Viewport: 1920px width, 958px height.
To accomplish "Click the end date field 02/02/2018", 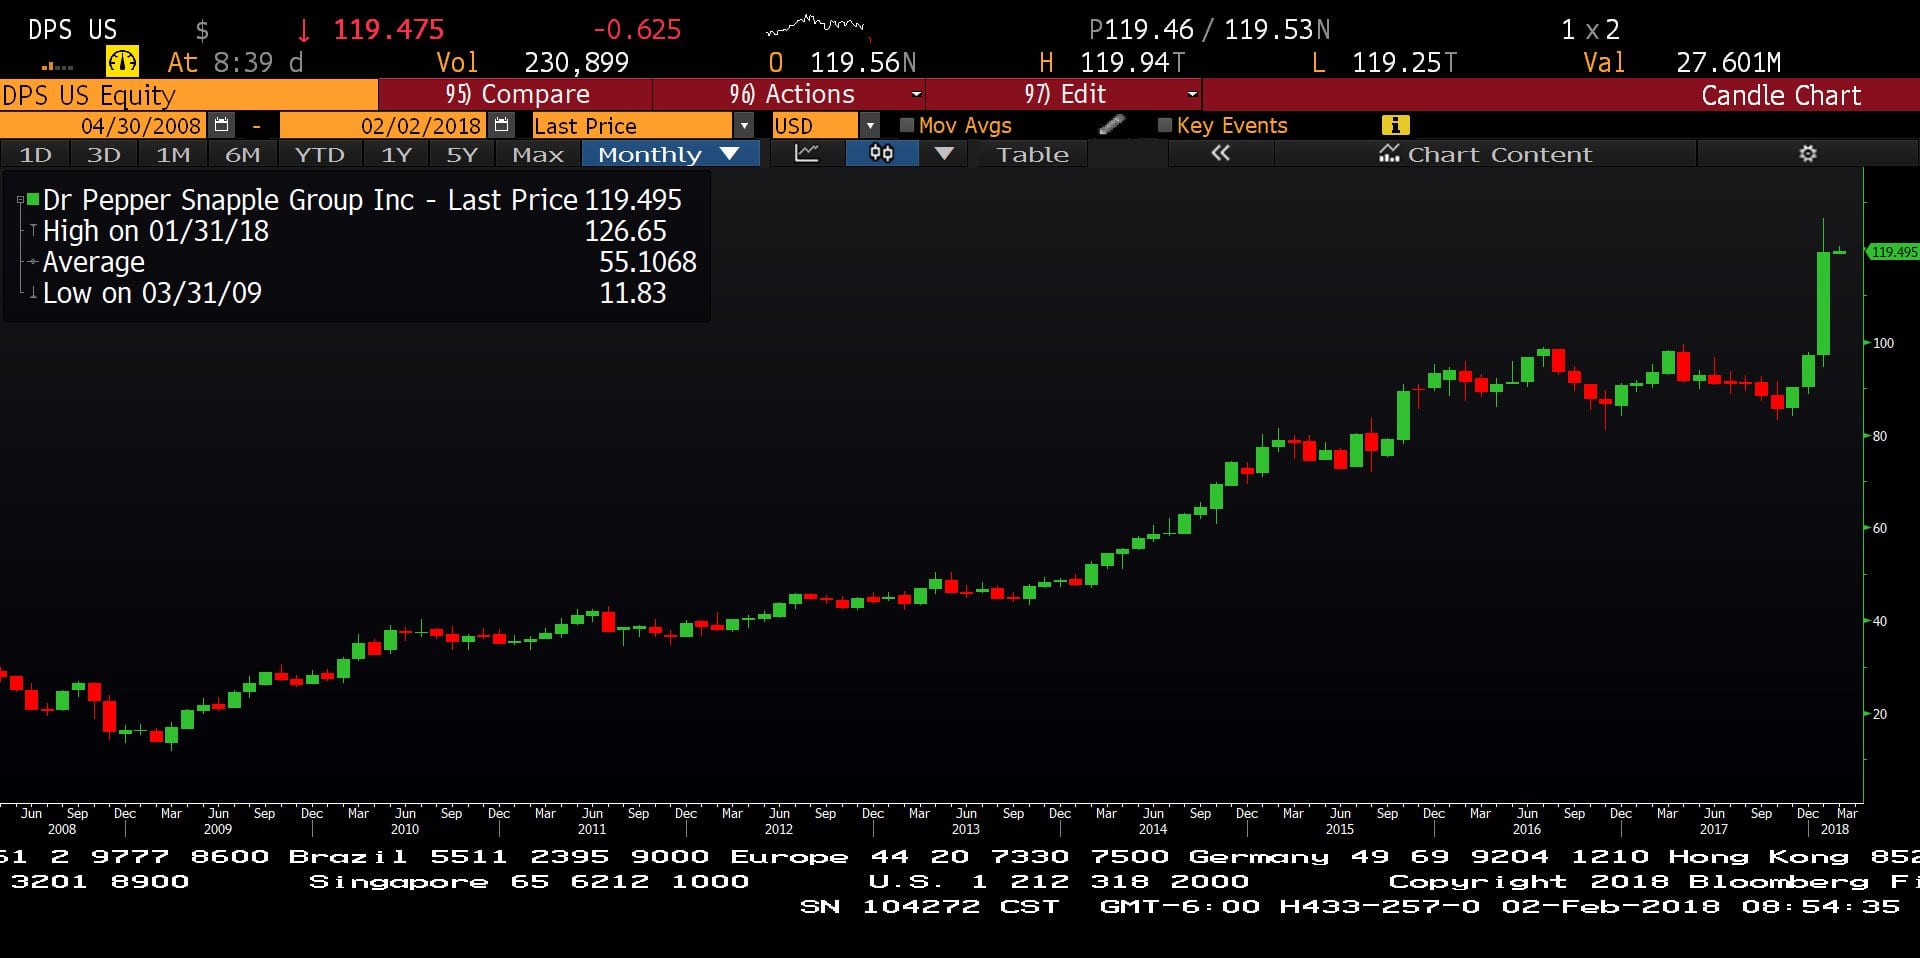I will pos(385,125).
